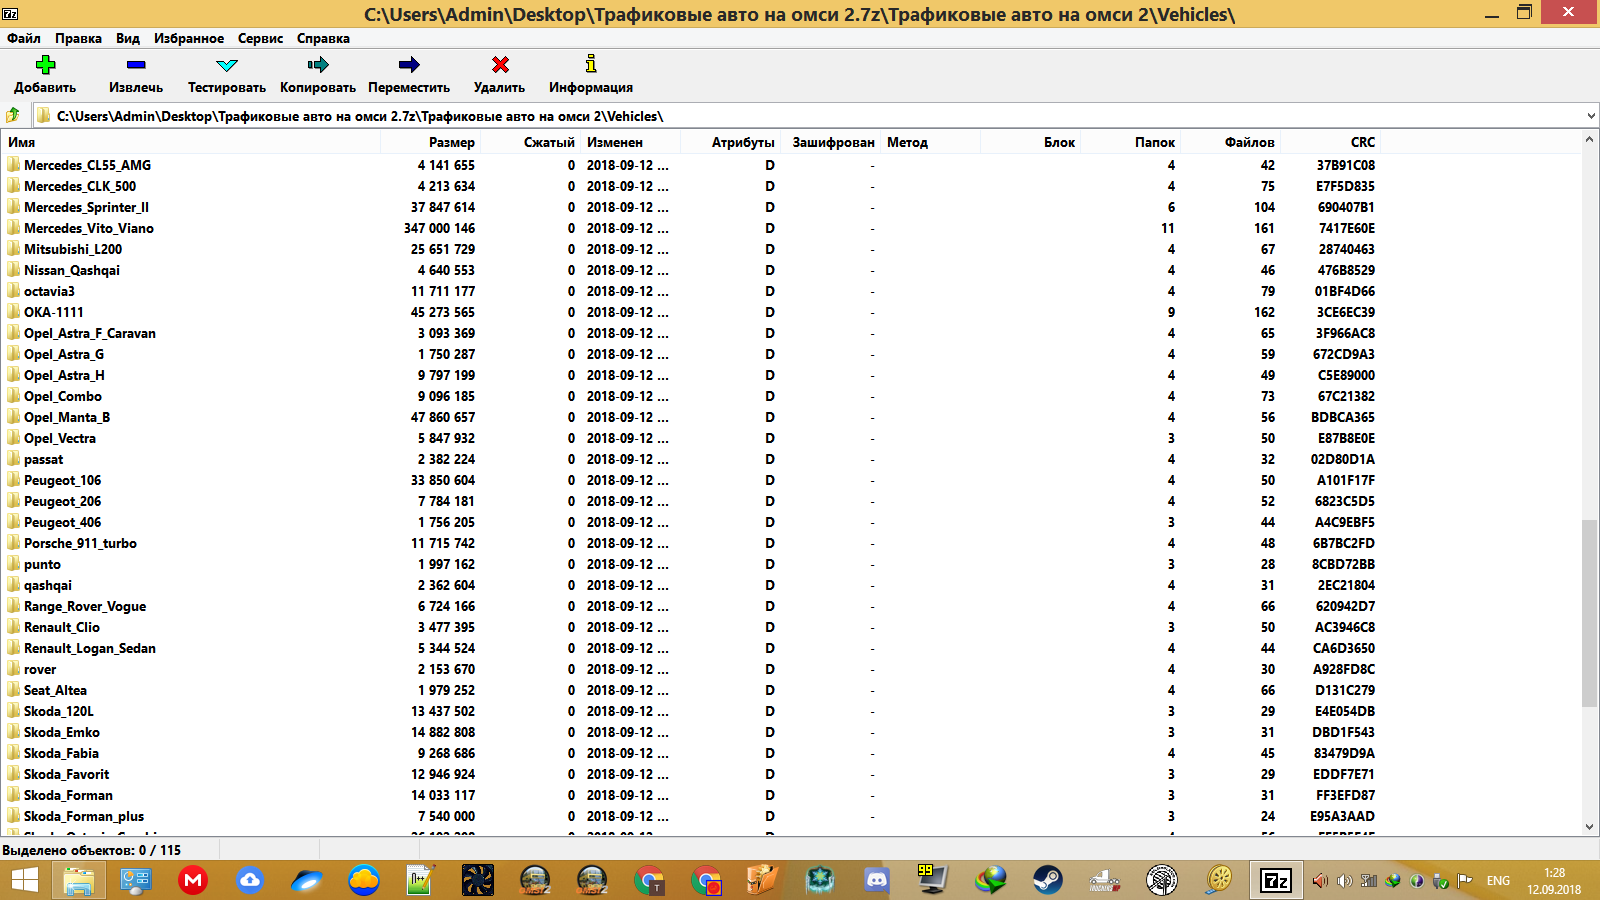Click the status text Выделено объектов: 0 / 115
Image resolution: width=1600 pixels, height=900 pixels.
tap(92, 850)
